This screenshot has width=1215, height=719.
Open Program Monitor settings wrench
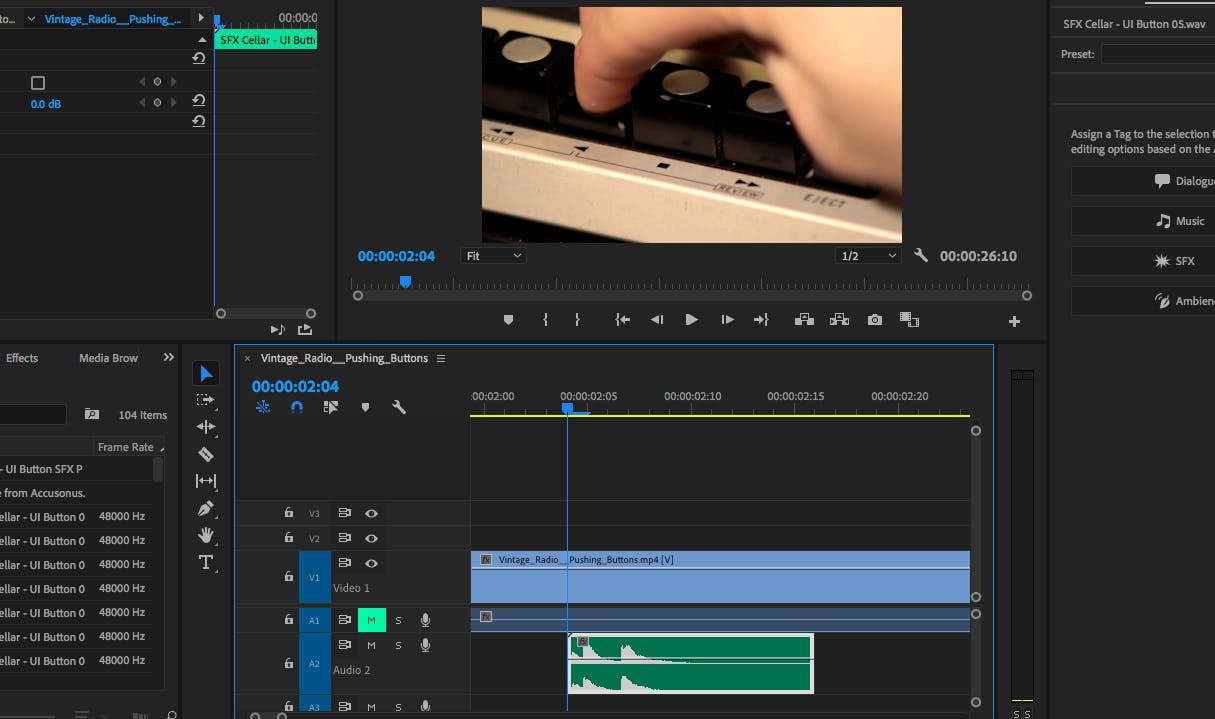921,256
